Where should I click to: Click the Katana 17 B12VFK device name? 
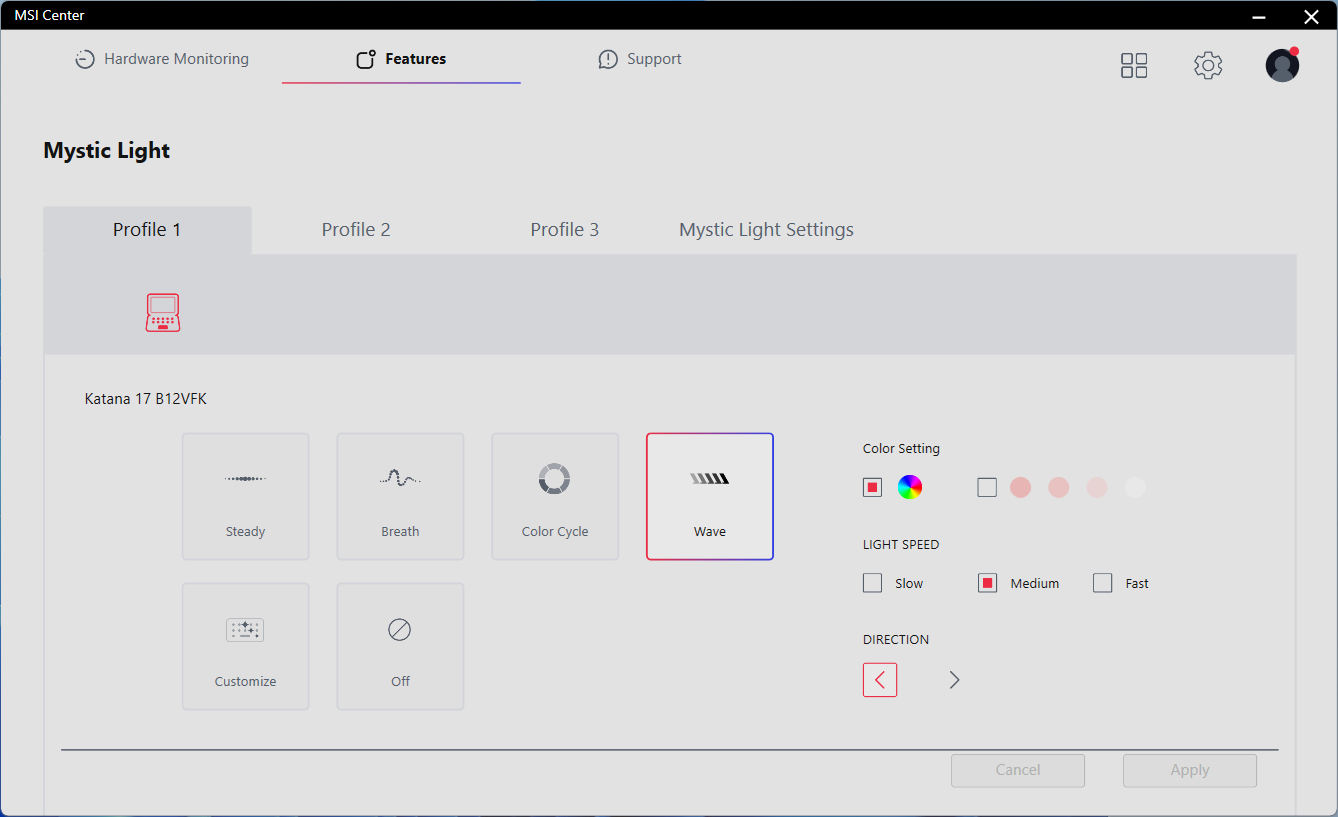[146, 399]
